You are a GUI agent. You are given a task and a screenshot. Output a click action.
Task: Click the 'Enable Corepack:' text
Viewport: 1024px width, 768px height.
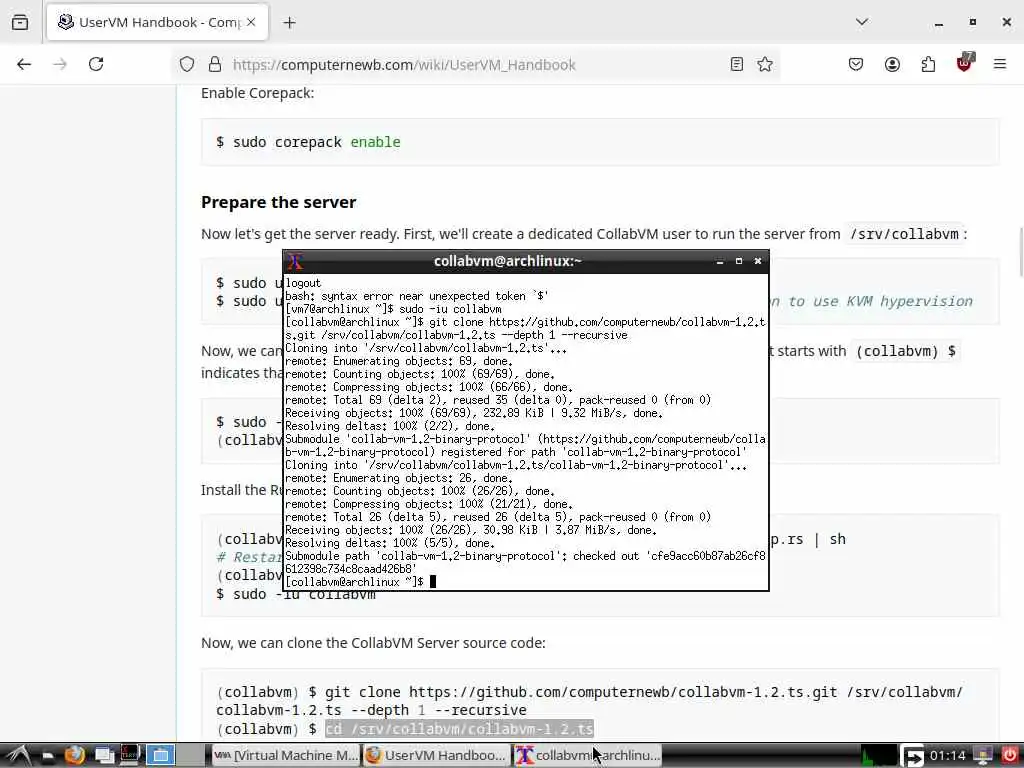coord(257,93)
